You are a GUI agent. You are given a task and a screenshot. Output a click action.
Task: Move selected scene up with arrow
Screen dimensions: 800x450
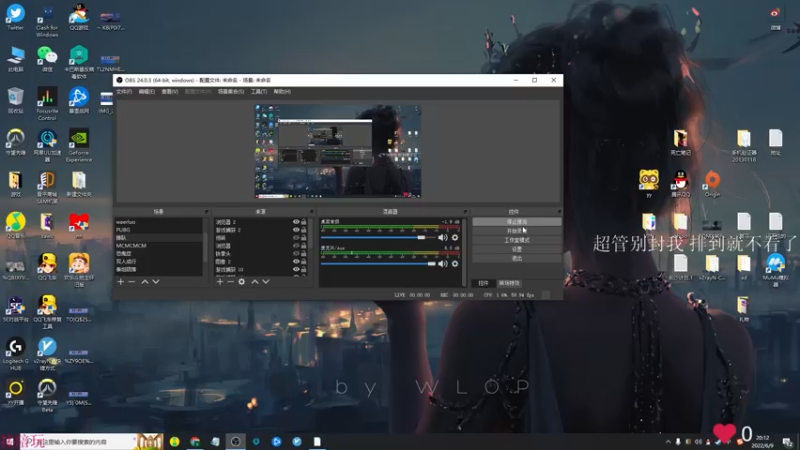[144, 282]
